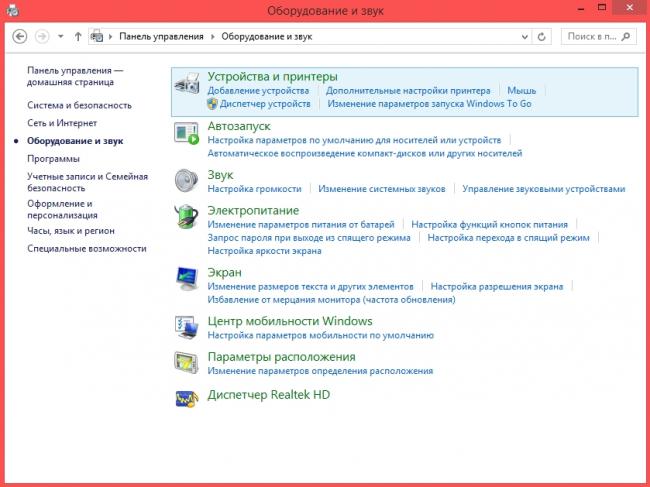Click the Forward navigation arrow
The width and height of the screenshot is (650, 487).
tap(42, 36)
